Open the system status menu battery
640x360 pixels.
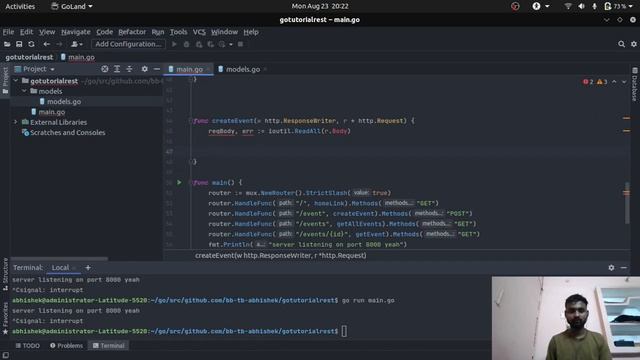coord(618,6)
